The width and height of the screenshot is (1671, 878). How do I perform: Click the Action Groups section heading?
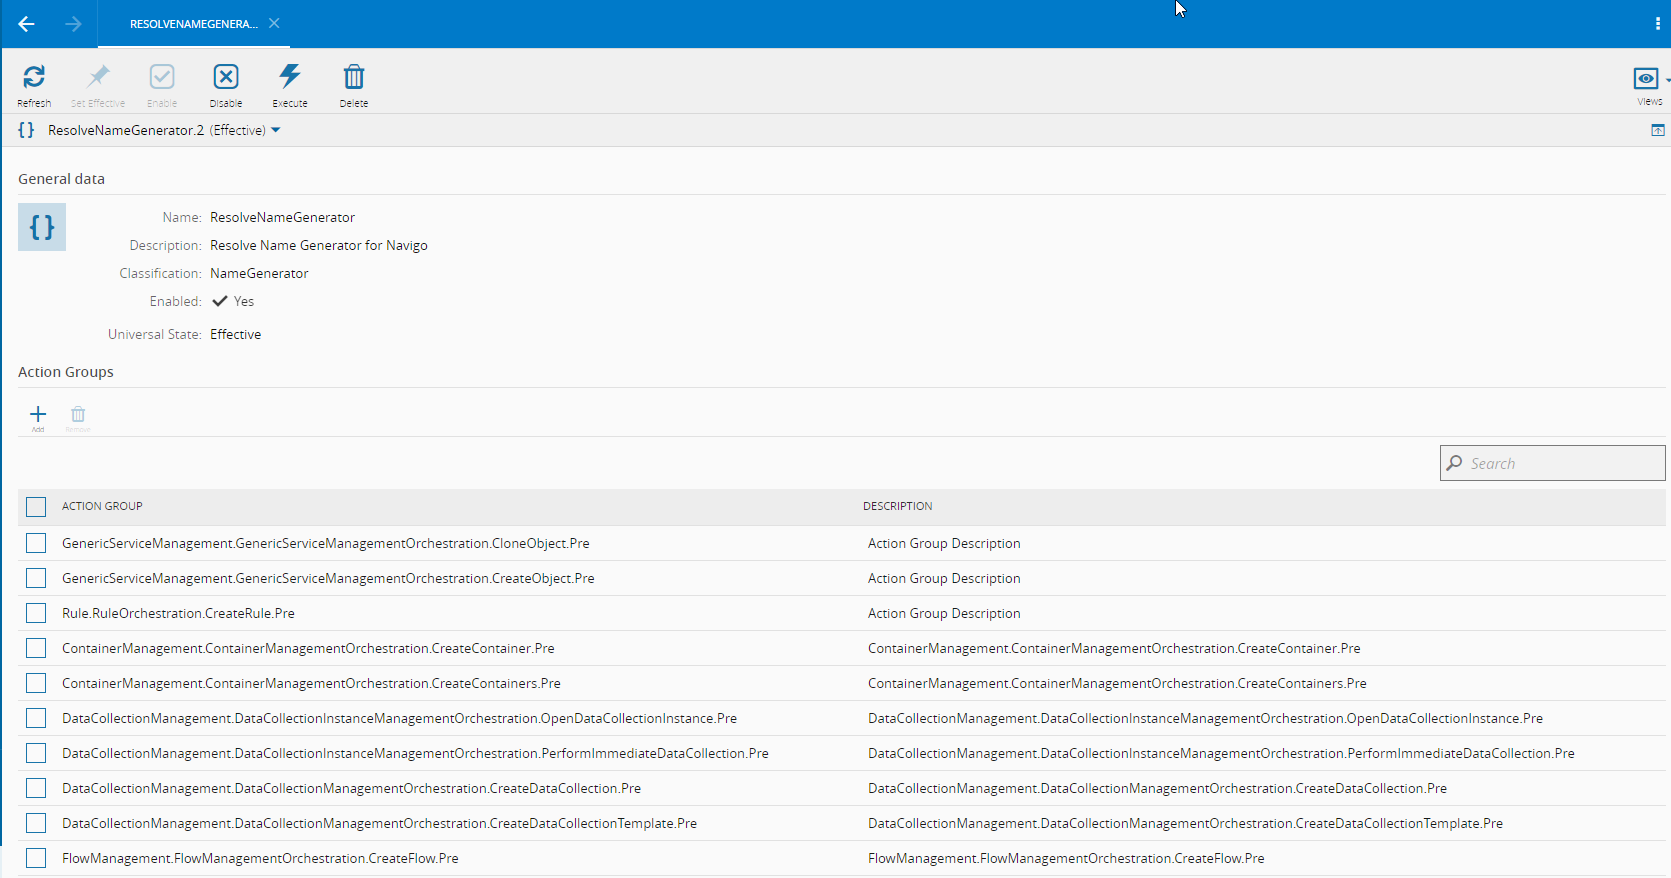pyautogui.click(x=66, y=372)
